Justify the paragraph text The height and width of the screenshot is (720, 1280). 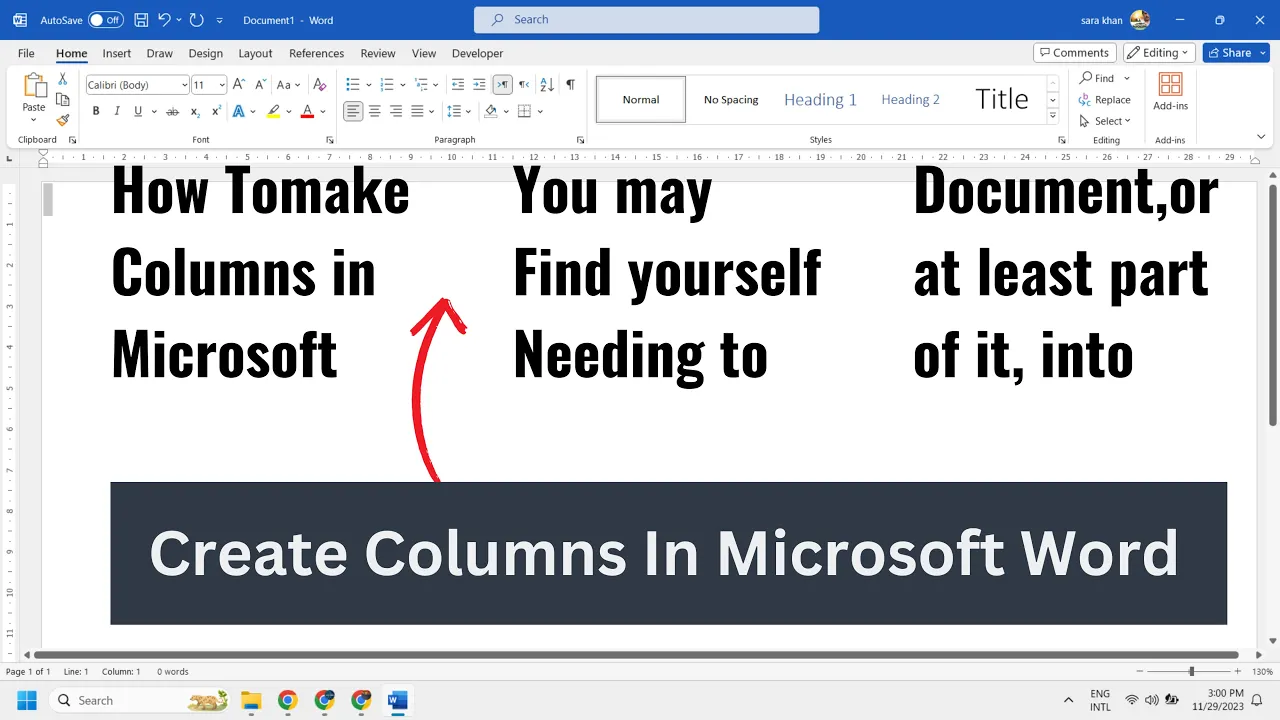pos(417,111)
